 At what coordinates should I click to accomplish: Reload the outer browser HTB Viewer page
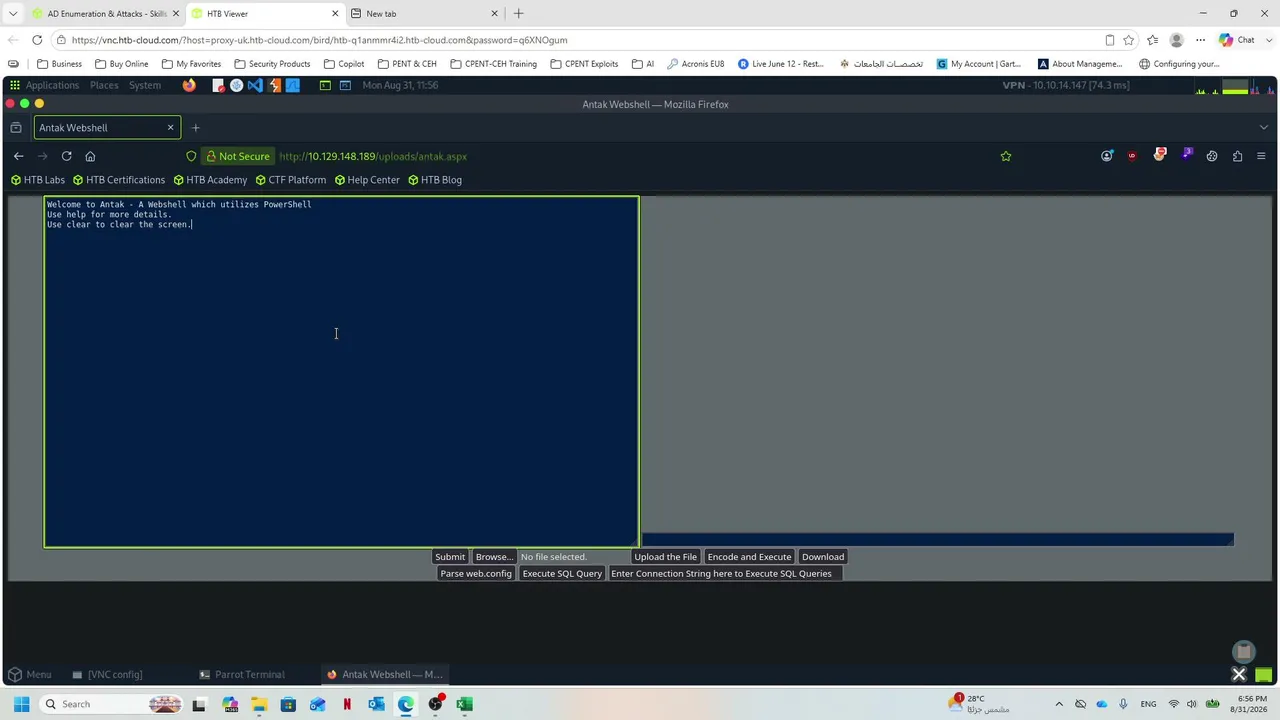click(x=37, y=40)
